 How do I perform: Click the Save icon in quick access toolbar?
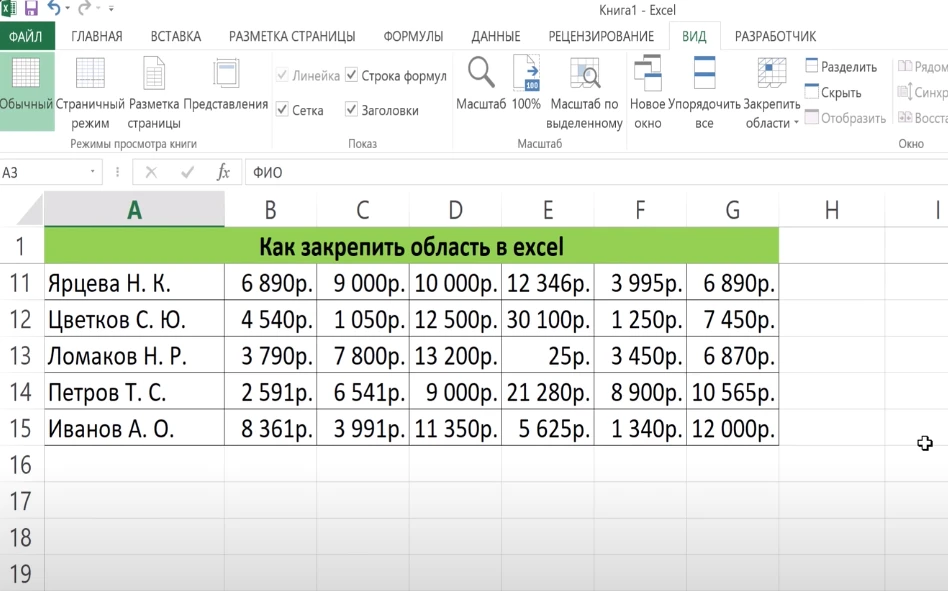pos(30,9)
